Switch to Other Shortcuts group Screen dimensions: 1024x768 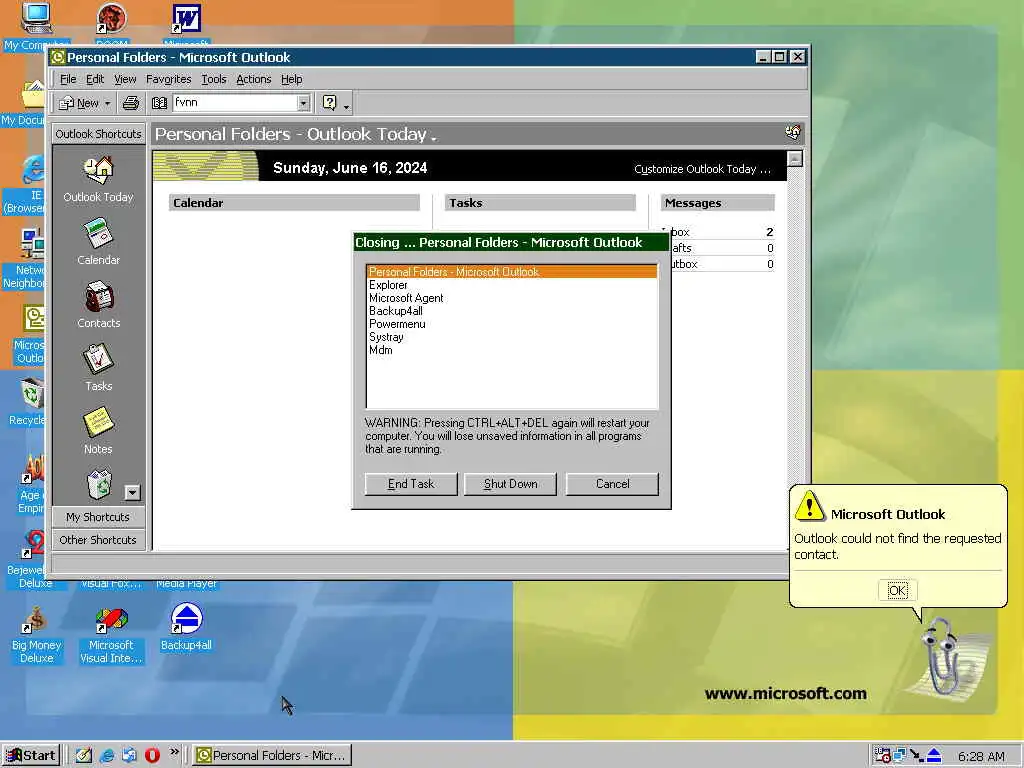pos(98,539)
